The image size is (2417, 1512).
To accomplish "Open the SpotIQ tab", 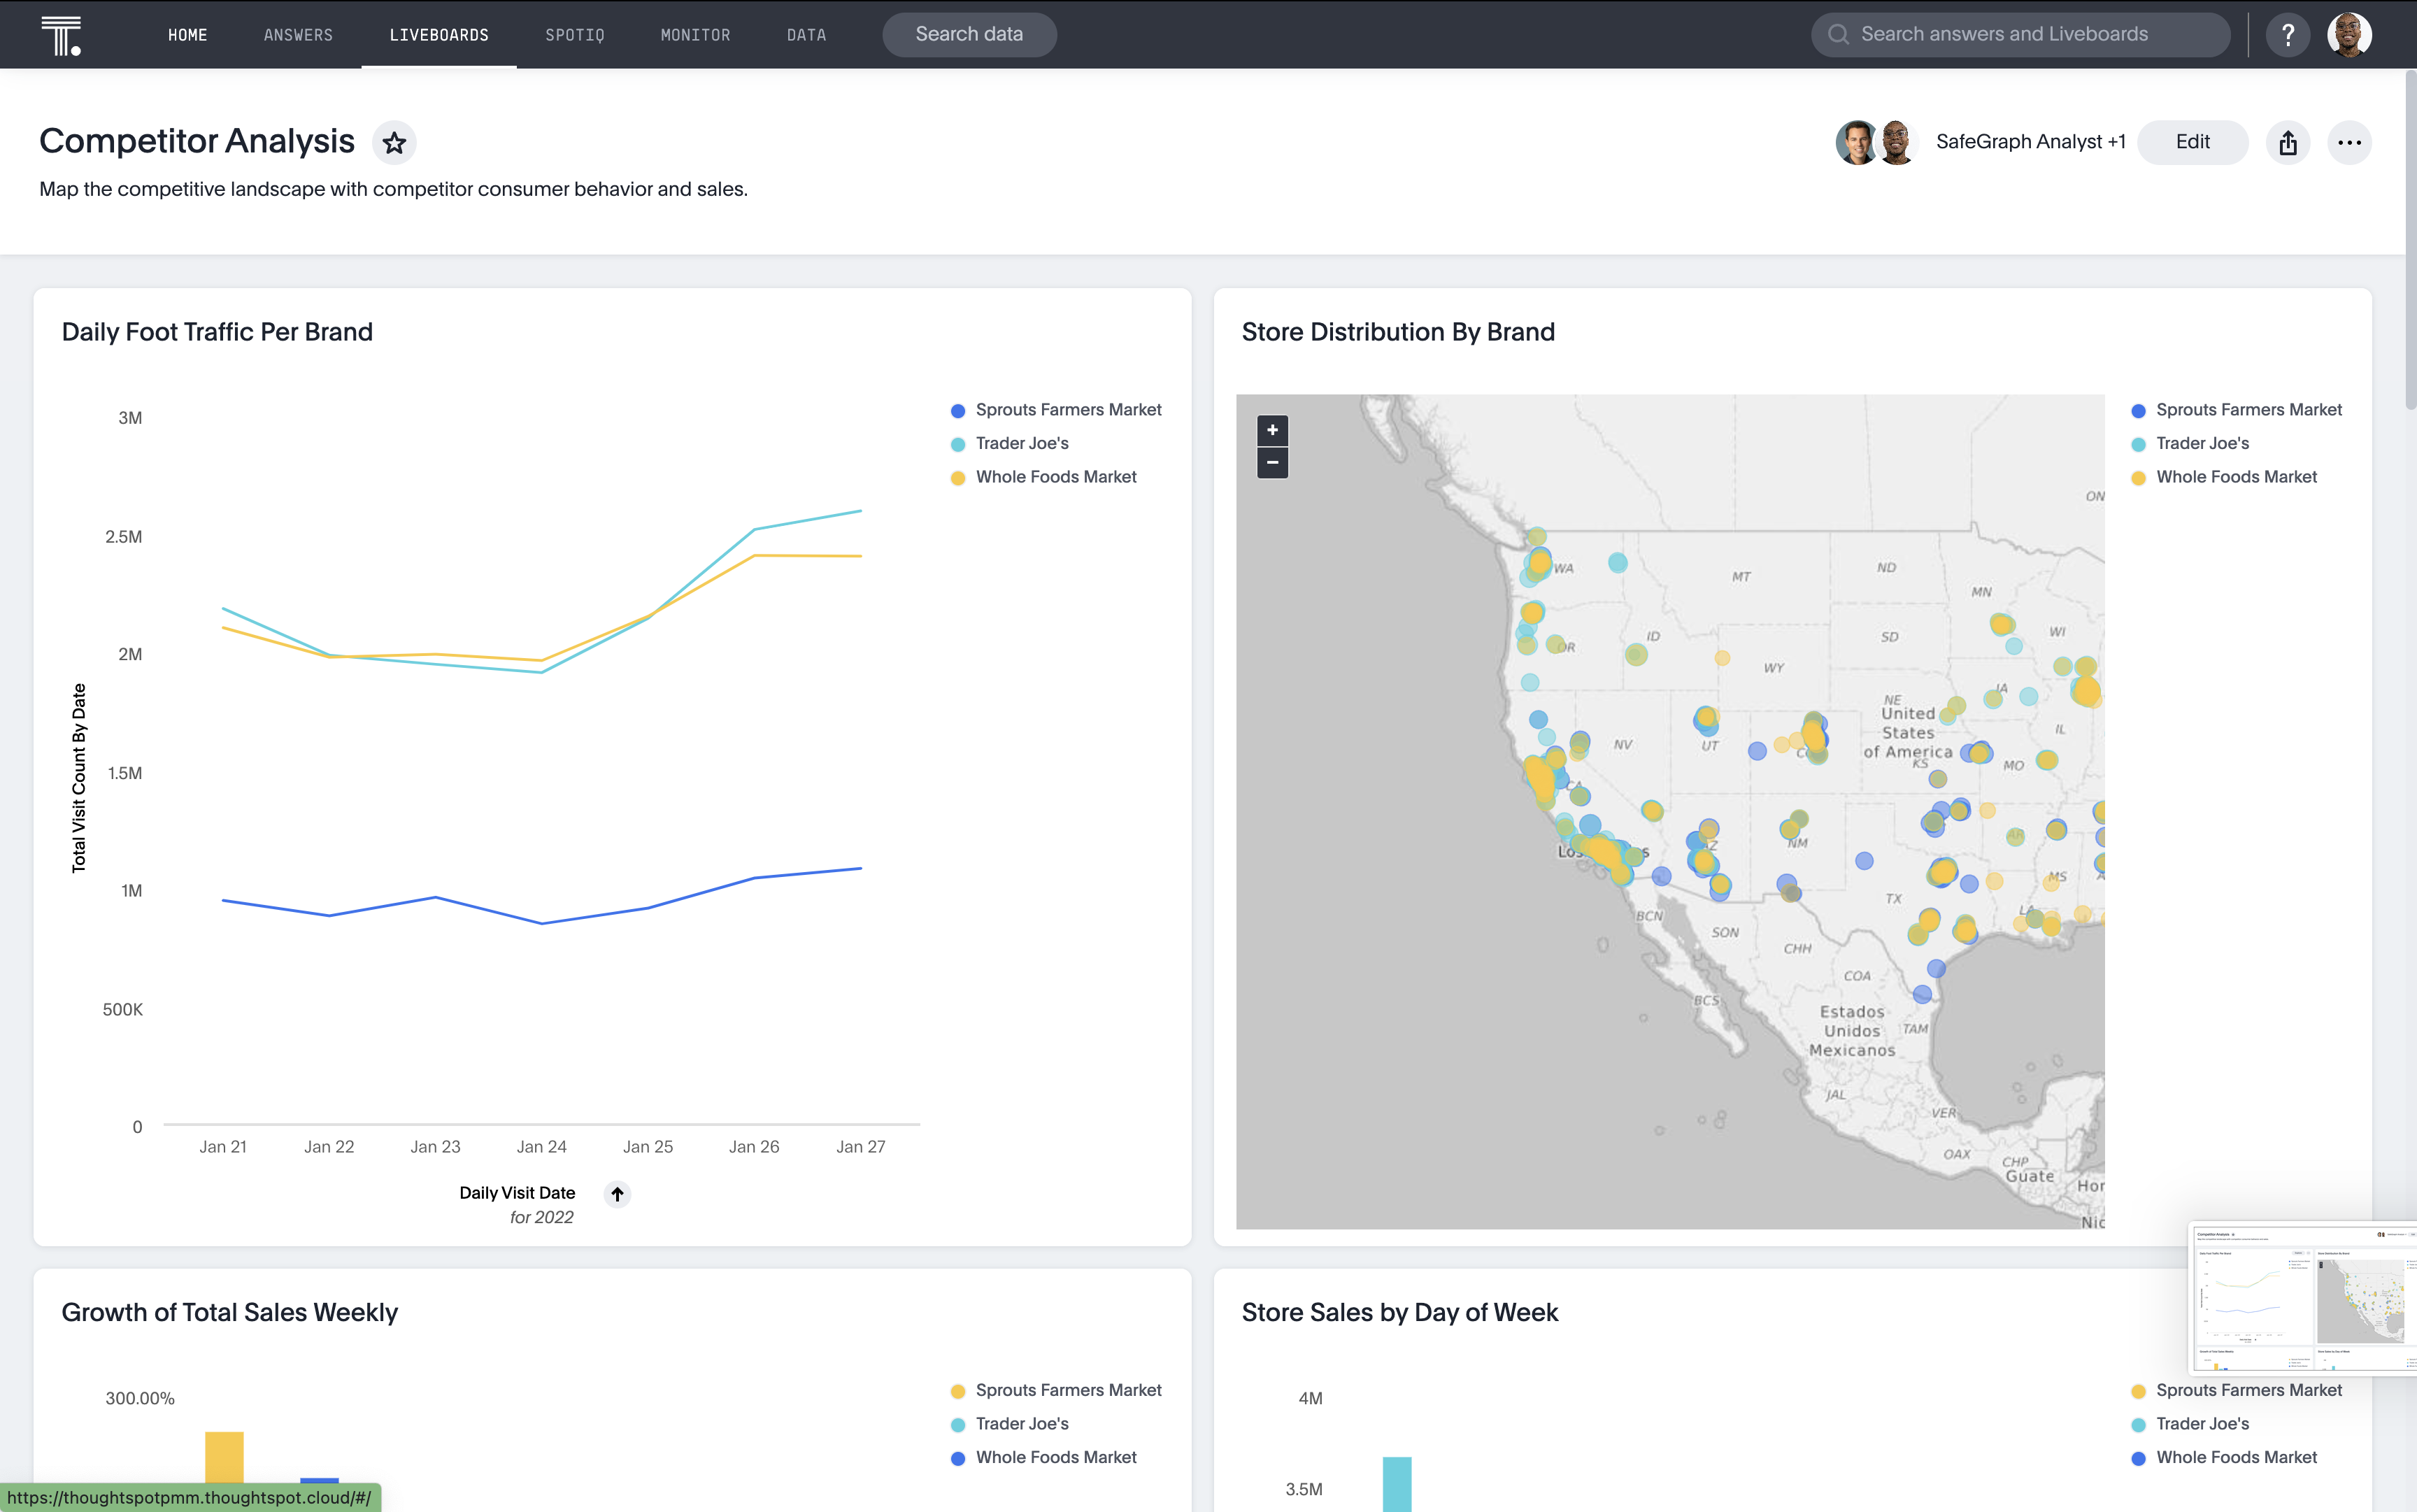I will [x=574, y=35].
